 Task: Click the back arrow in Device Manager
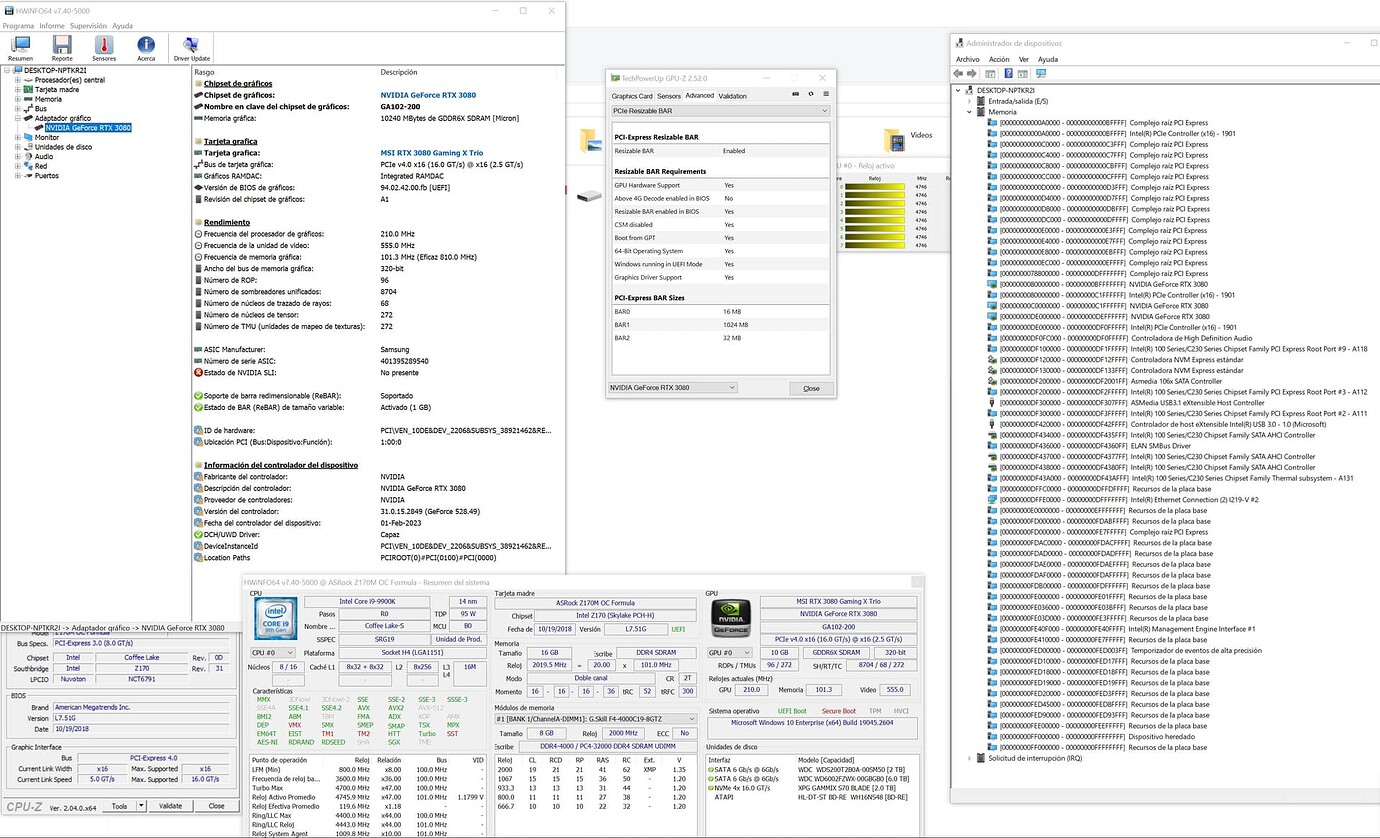click(x=956, y=72)
